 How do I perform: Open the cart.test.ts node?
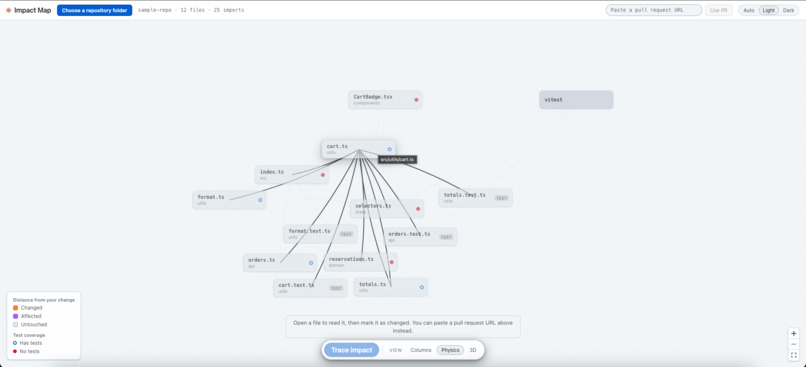coord(310,288)
